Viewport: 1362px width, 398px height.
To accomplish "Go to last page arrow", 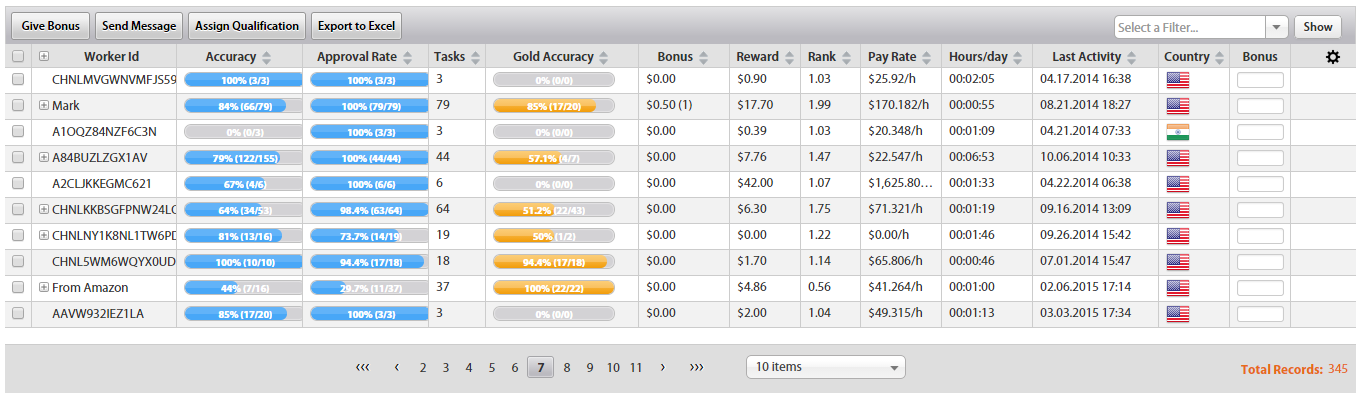I will [x=696, y=367].
